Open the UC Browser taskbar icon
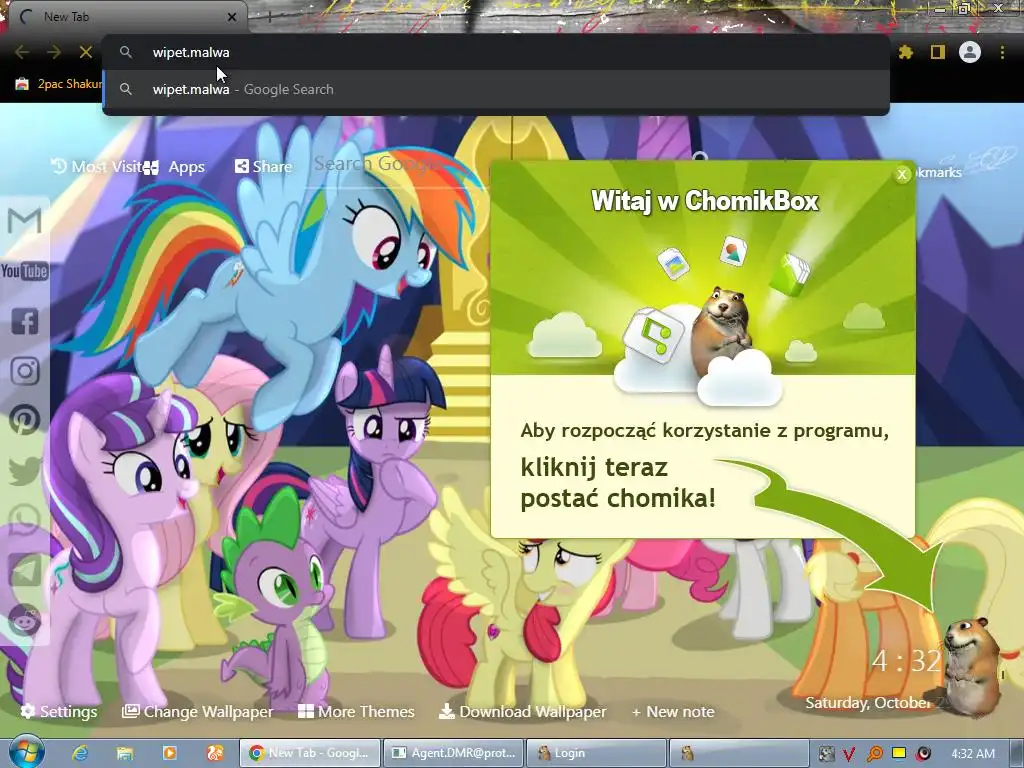This screenshot has height=768, width=1024. point(214,753)
